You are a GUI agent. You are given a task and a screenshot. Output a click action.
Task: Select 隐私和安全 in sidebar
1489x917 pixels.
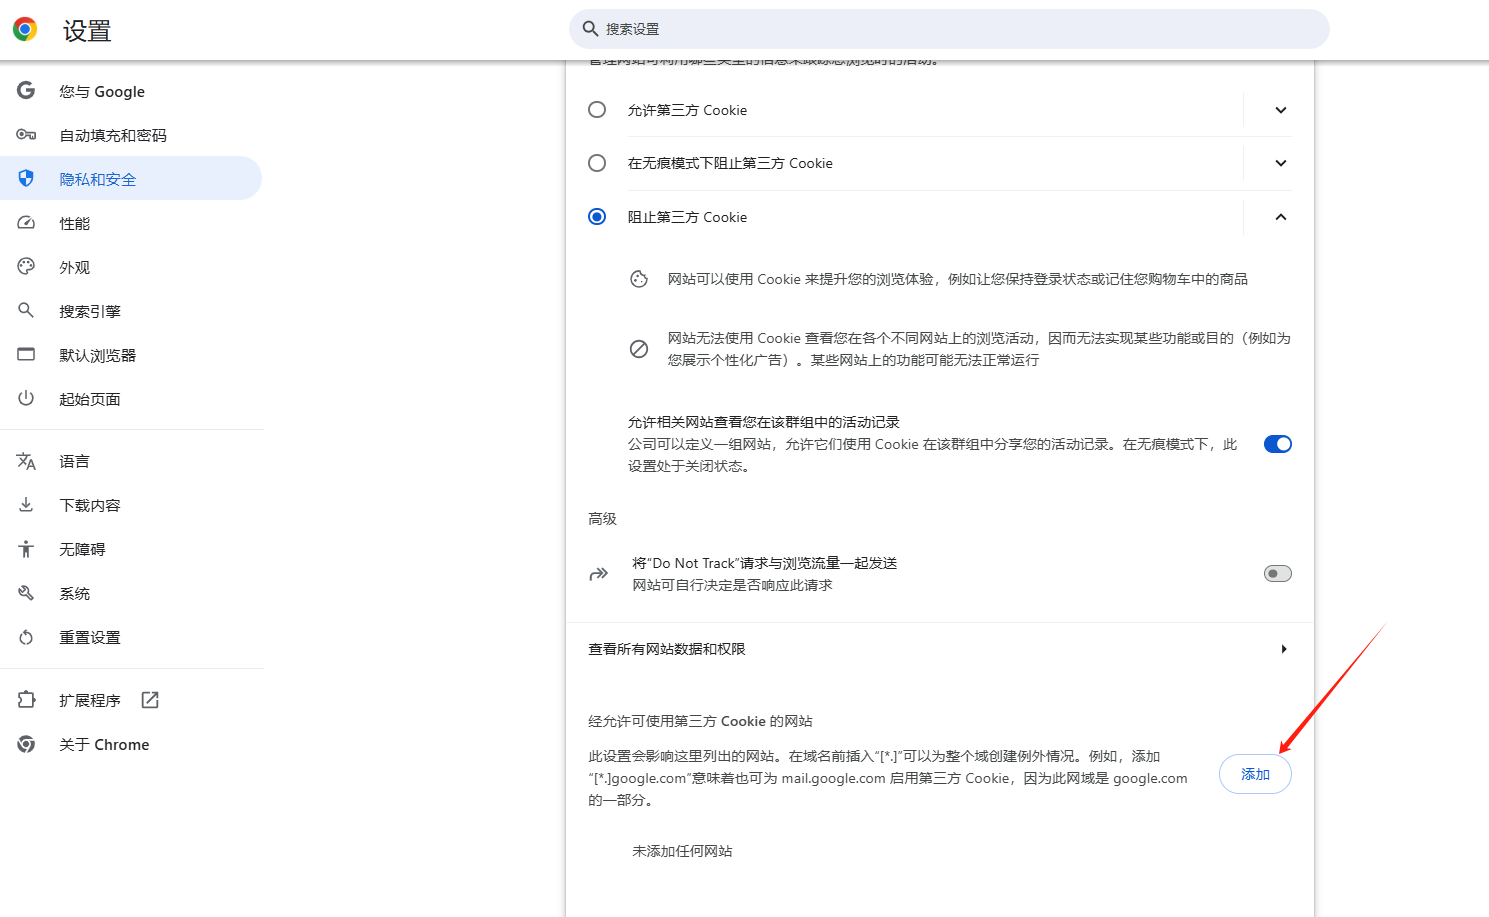coord(131,179)
